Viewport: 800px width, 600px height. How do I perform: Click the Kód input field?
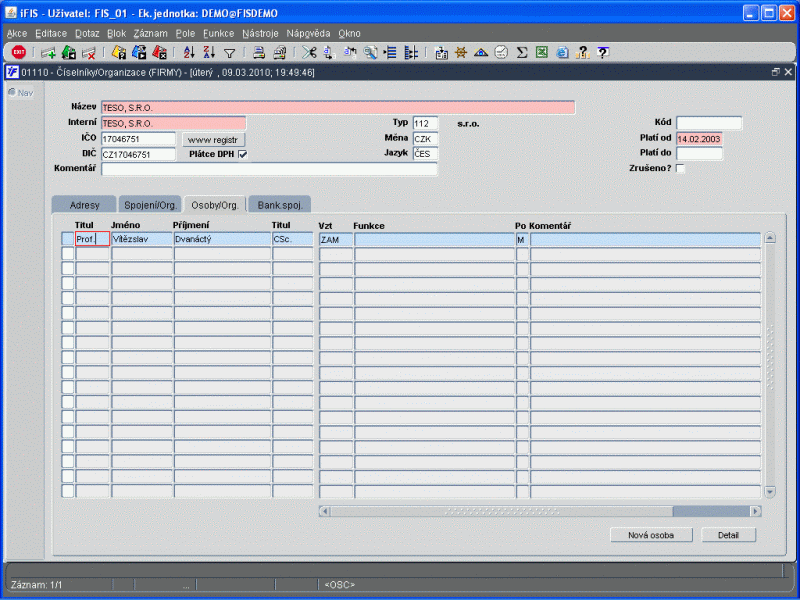709,122
